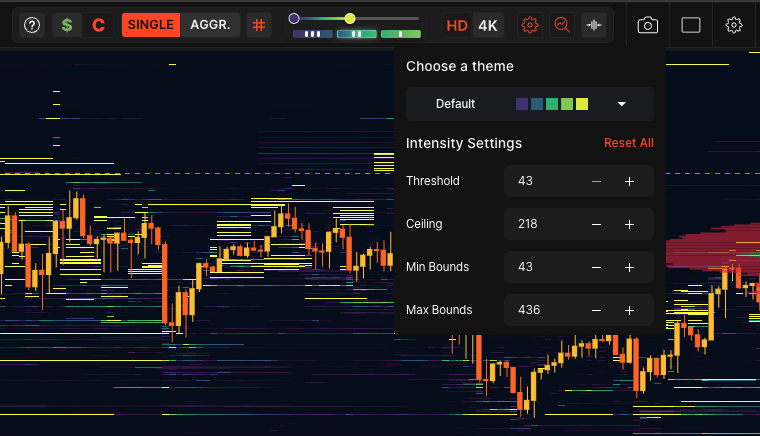
Task: Toggle the grid hash icon
Action: tap(259, 25)
